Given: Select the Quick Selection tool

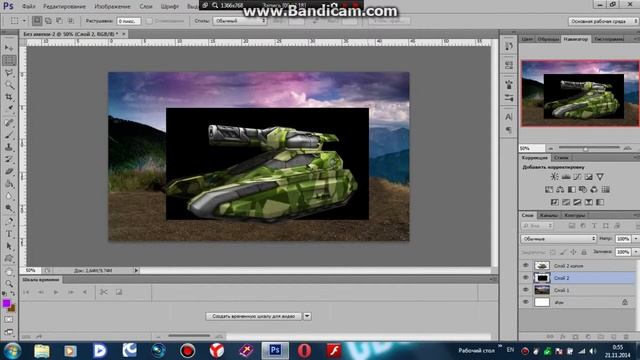Looking at the screenshot, I should click(x=9, y=85).
